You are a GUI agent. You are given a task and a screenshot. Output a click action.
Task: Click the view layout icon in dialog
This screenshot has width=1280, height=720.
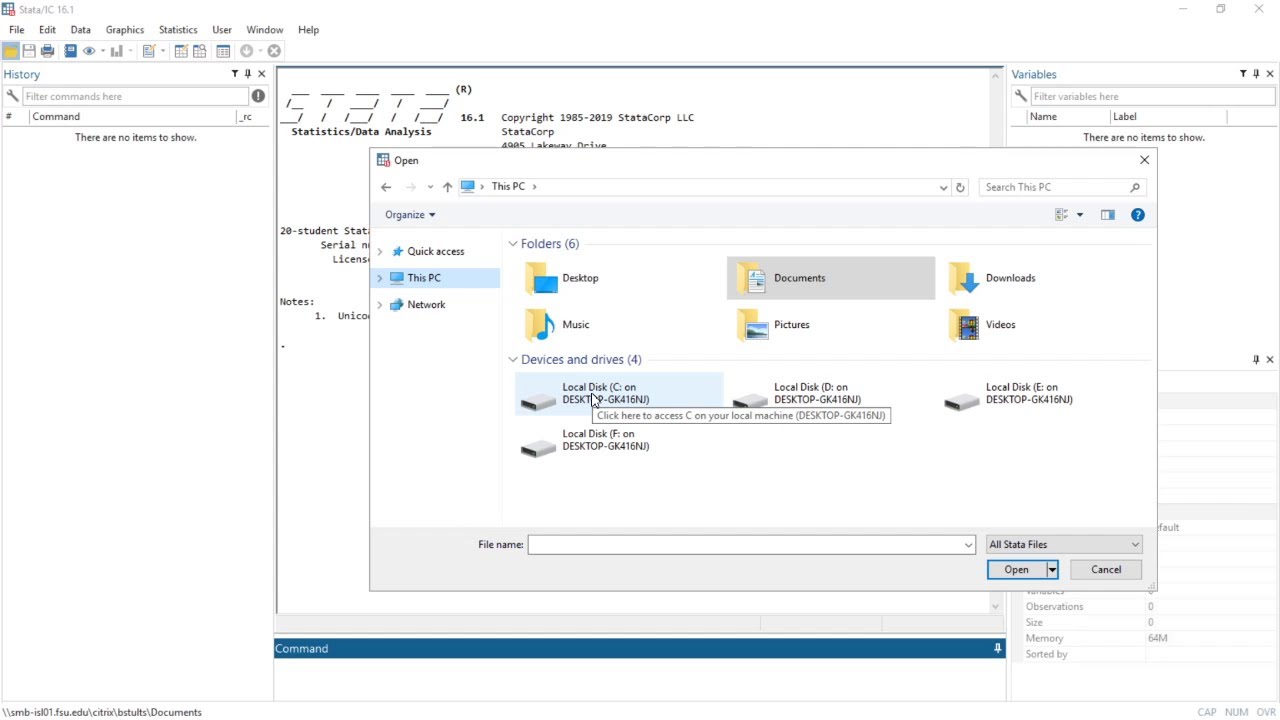point(1062,215)
